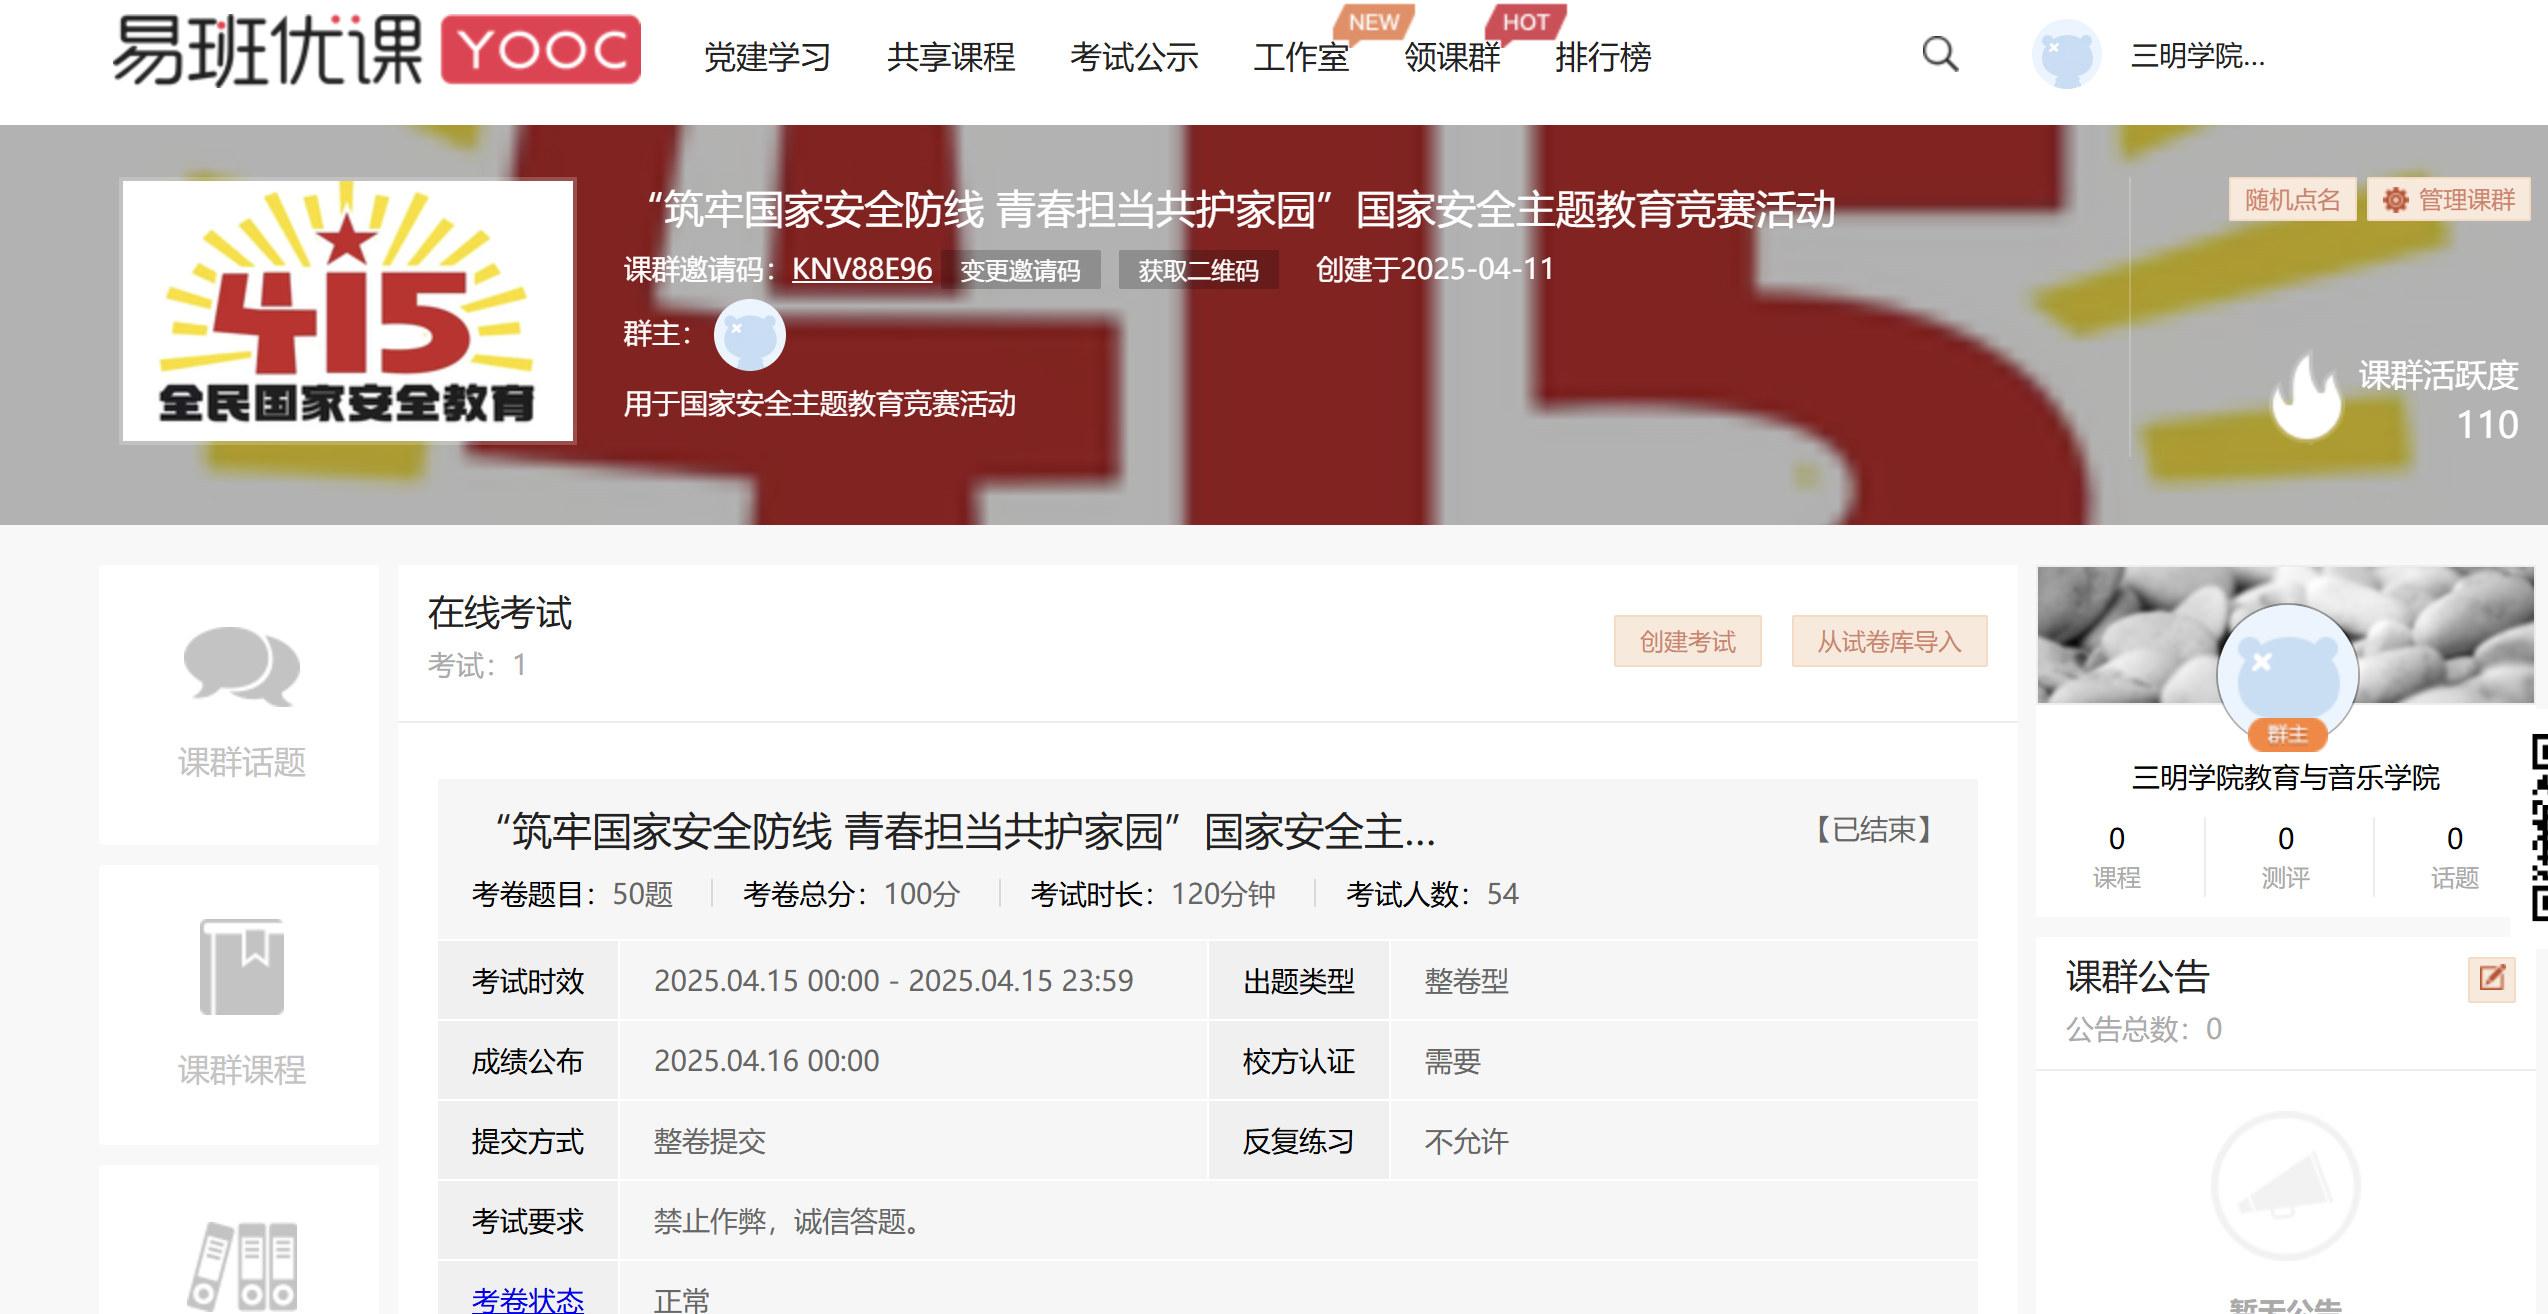Click 获取二维码 button
Screen dimensions: 2548x1314
click(1198, 270)
